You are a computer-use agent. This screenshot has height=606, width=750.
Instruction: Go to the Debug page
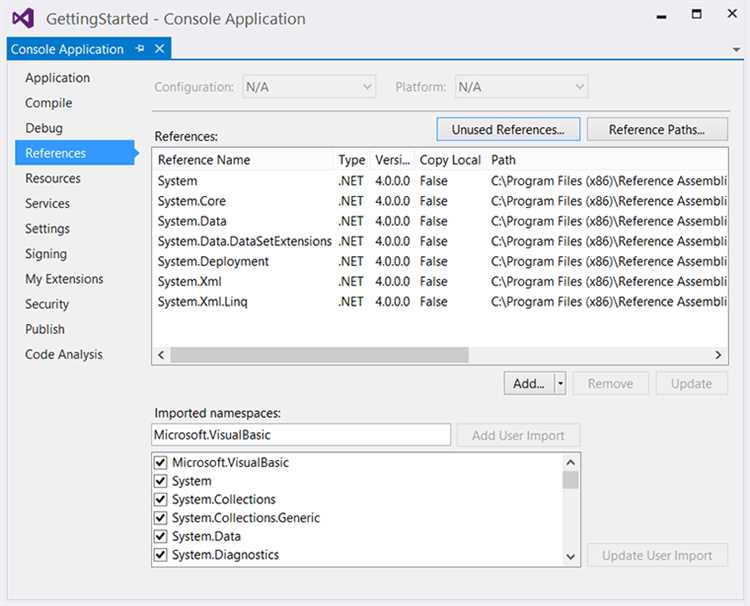coord(44,128)
